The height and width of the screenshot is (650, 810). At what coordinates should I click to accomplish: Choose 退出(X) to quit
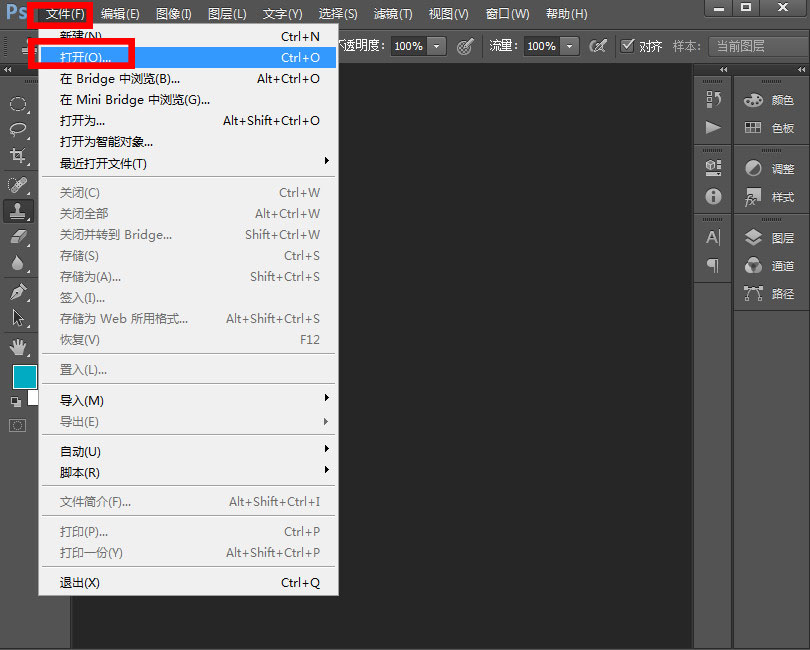188,583
